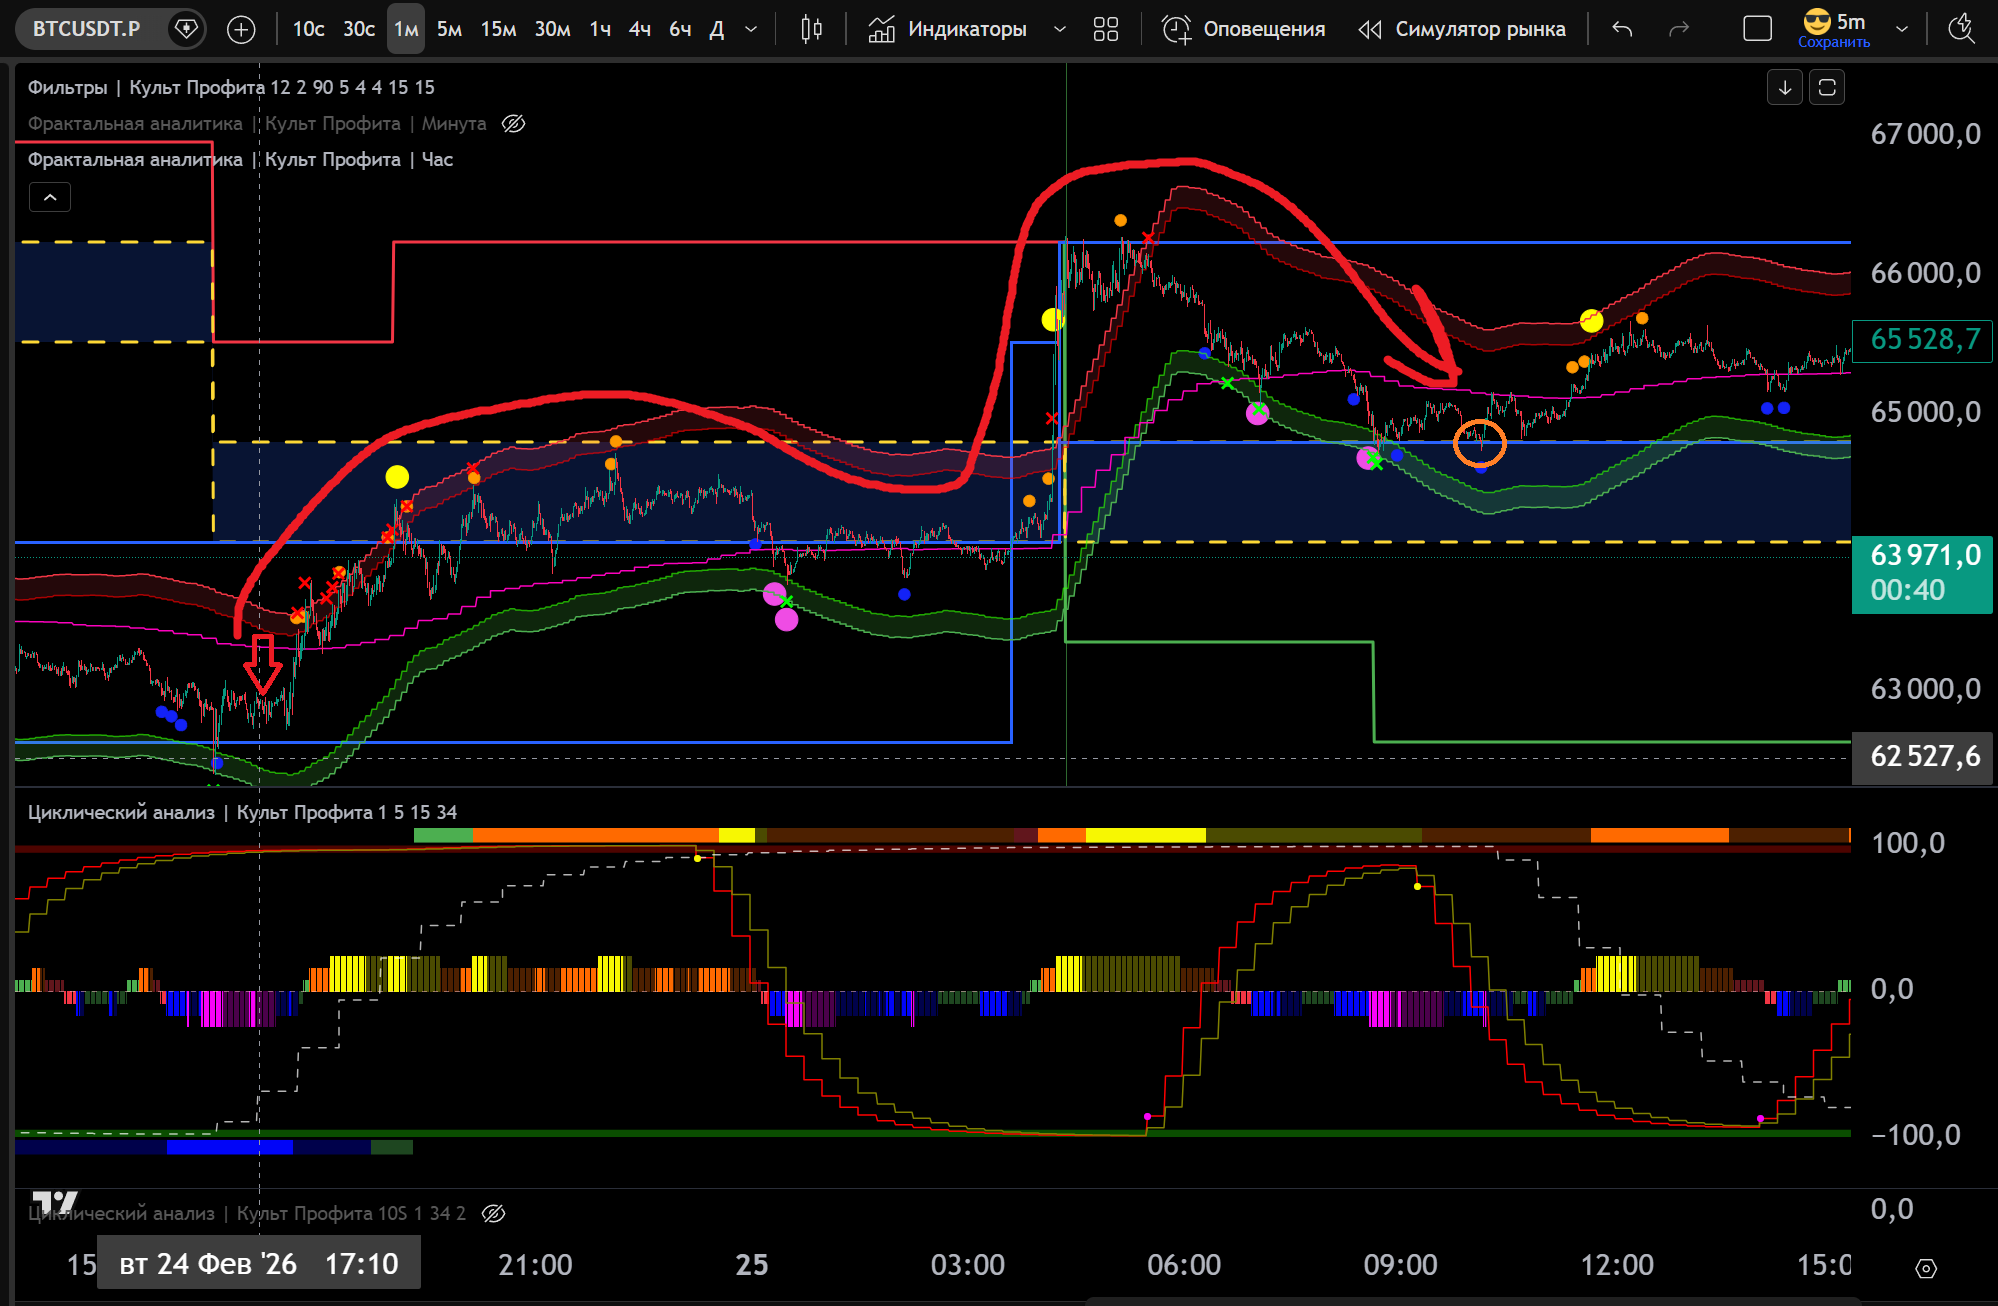Screen dimensions: 1998x1306
Task: Open the layout grid templates icon
Action: click(1105, 29)
